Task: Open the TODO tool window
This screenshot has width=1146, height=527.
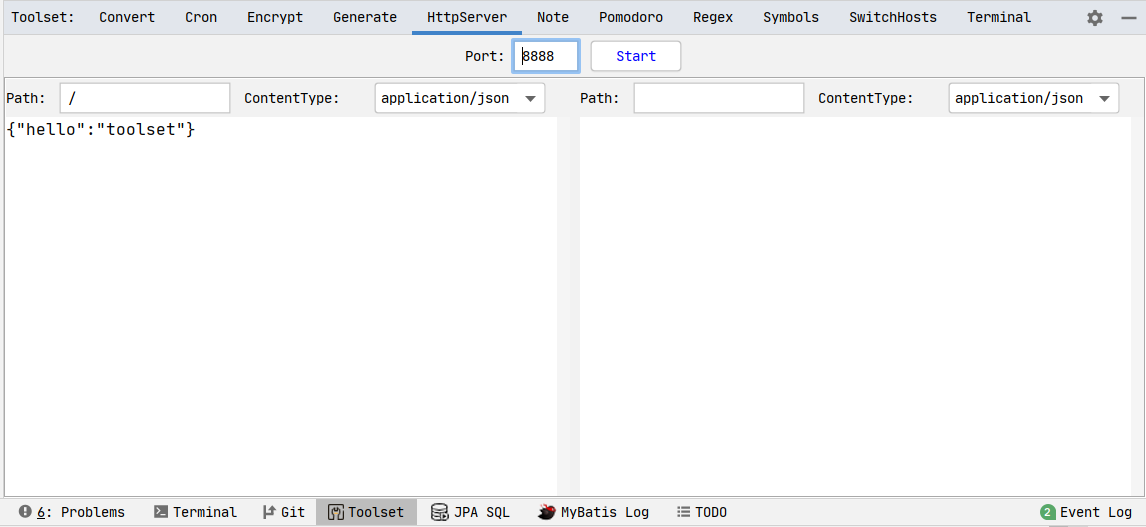Action: click(x=702, y=512)
